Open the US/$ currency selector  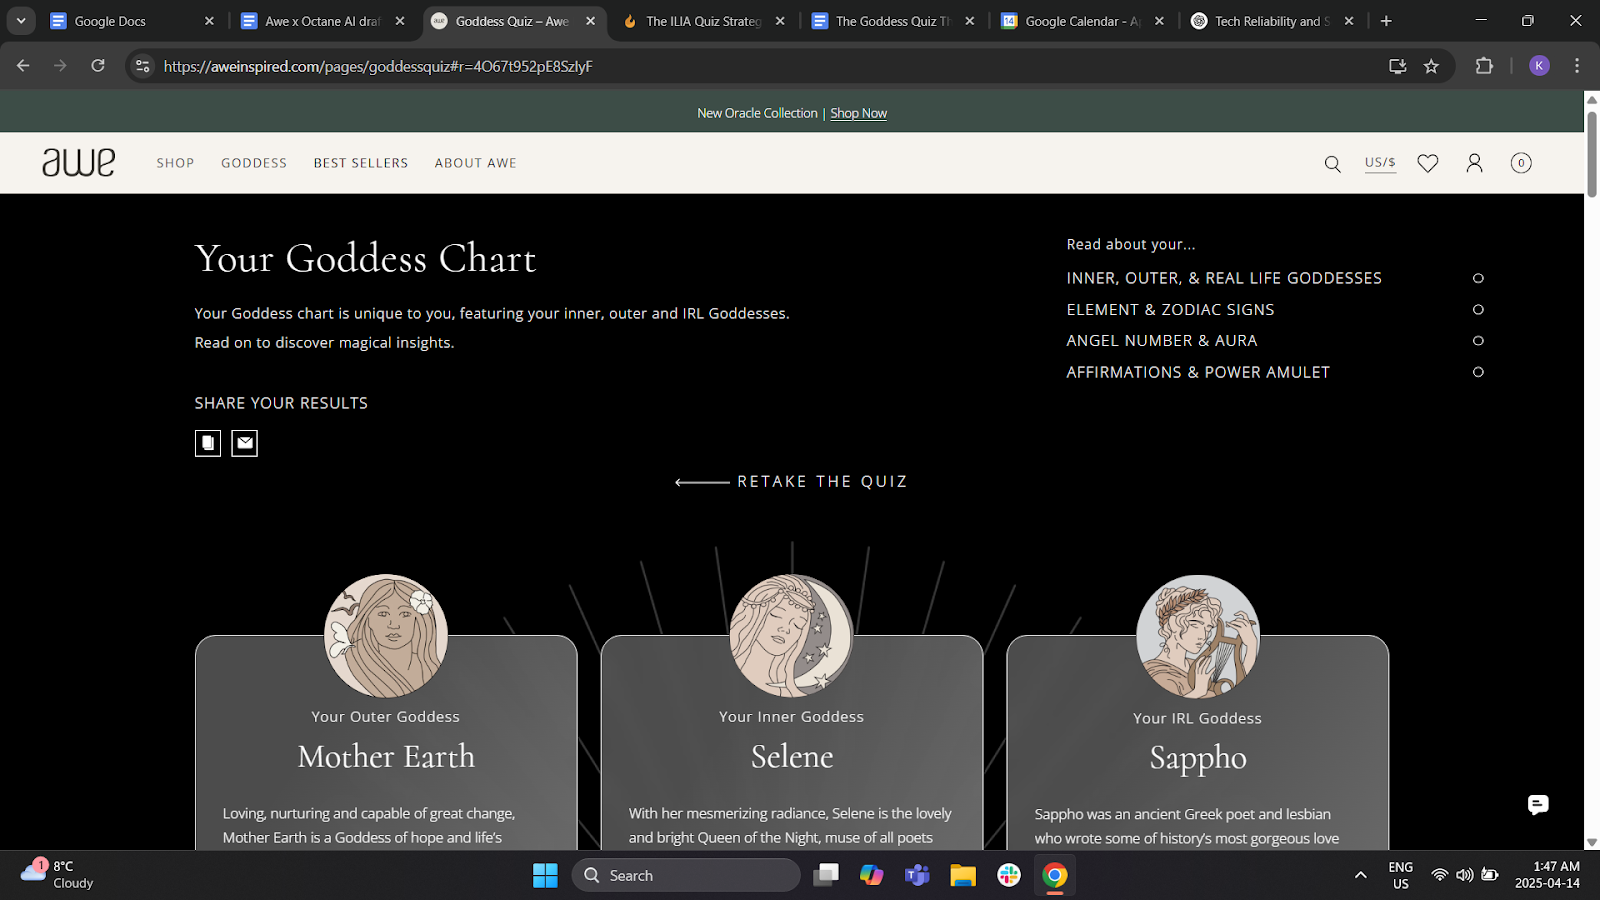click(1380, 163)
